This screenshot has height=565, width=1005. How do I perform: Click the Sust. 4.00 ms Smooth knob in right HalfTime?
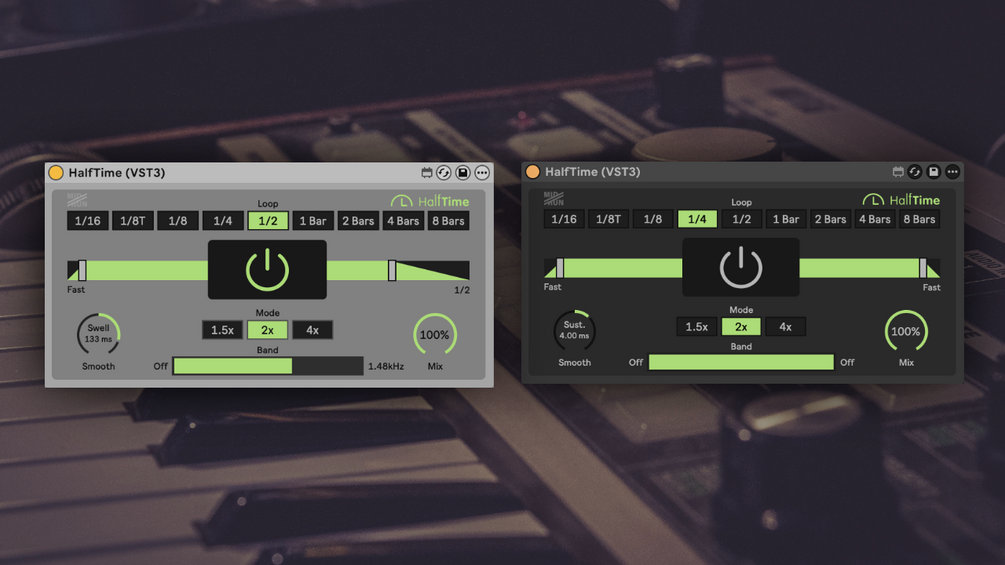click(574, 331)
